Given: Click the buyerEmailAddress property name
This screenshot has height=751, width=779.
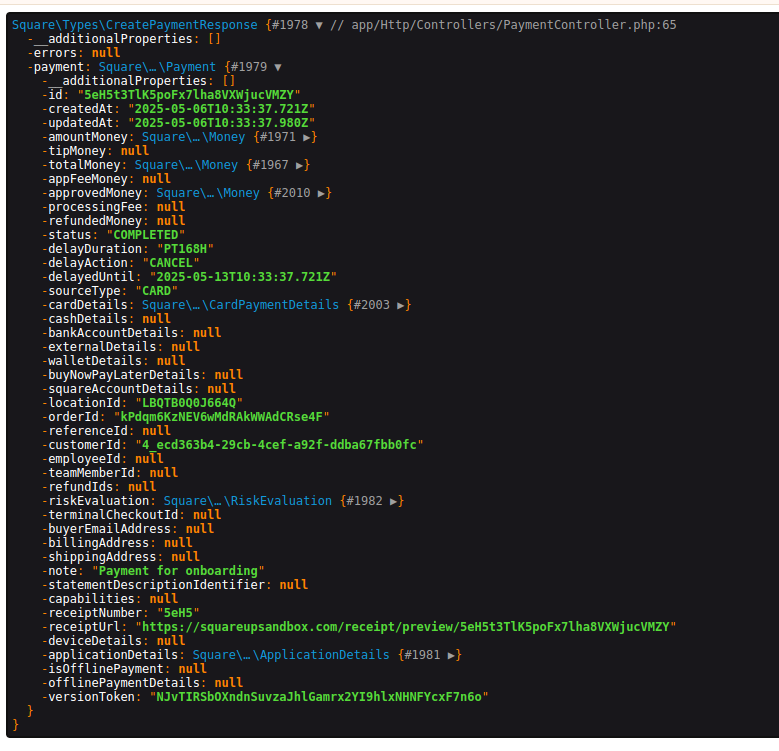Looking at the screenshot, I should (109, 529).
